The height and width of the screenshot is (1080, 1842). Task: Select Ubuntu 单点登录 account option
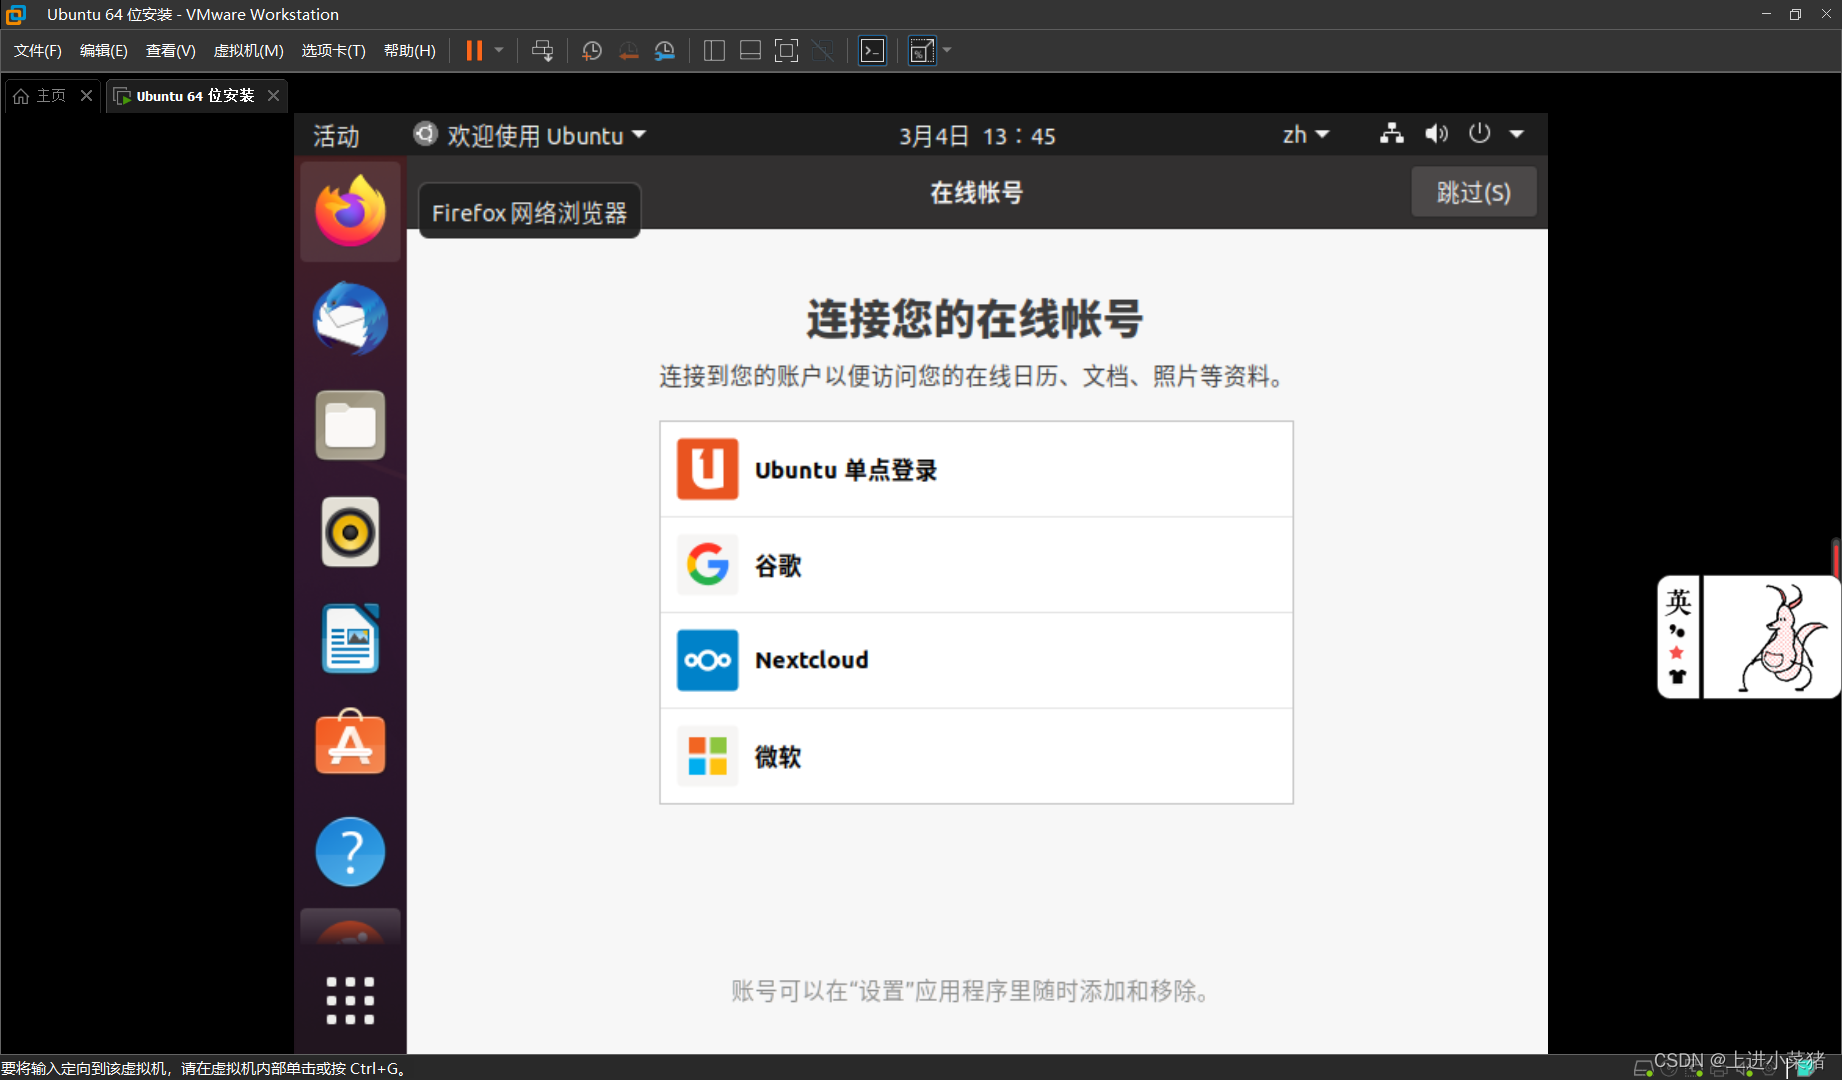click(976, 469)
